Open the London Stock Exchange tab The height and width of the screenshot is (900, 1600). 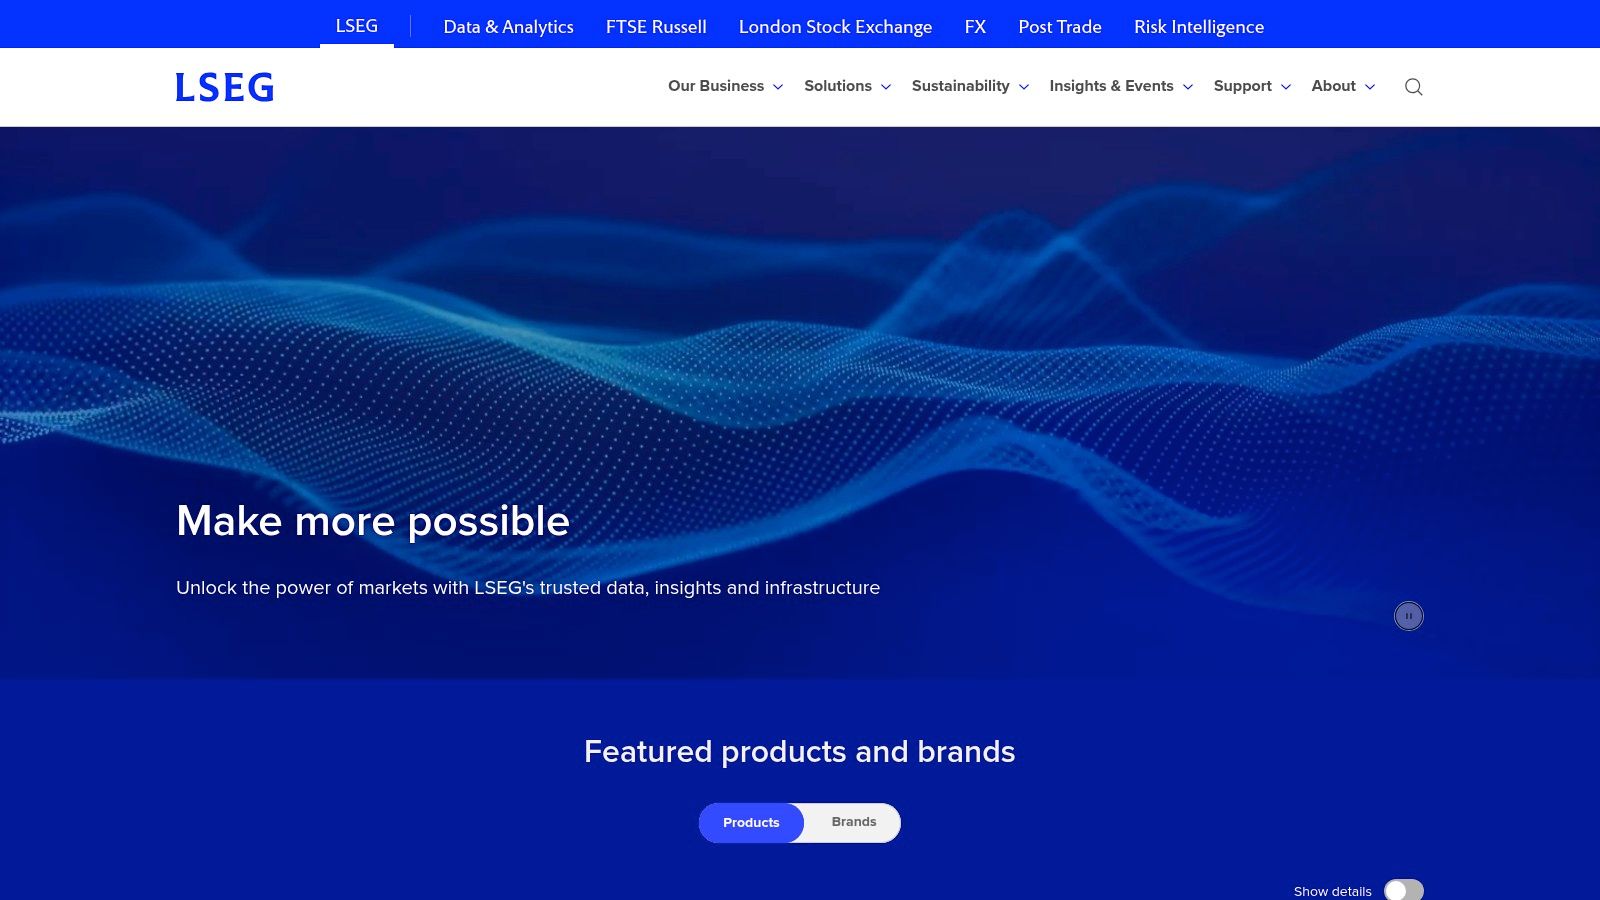(835, 27)
